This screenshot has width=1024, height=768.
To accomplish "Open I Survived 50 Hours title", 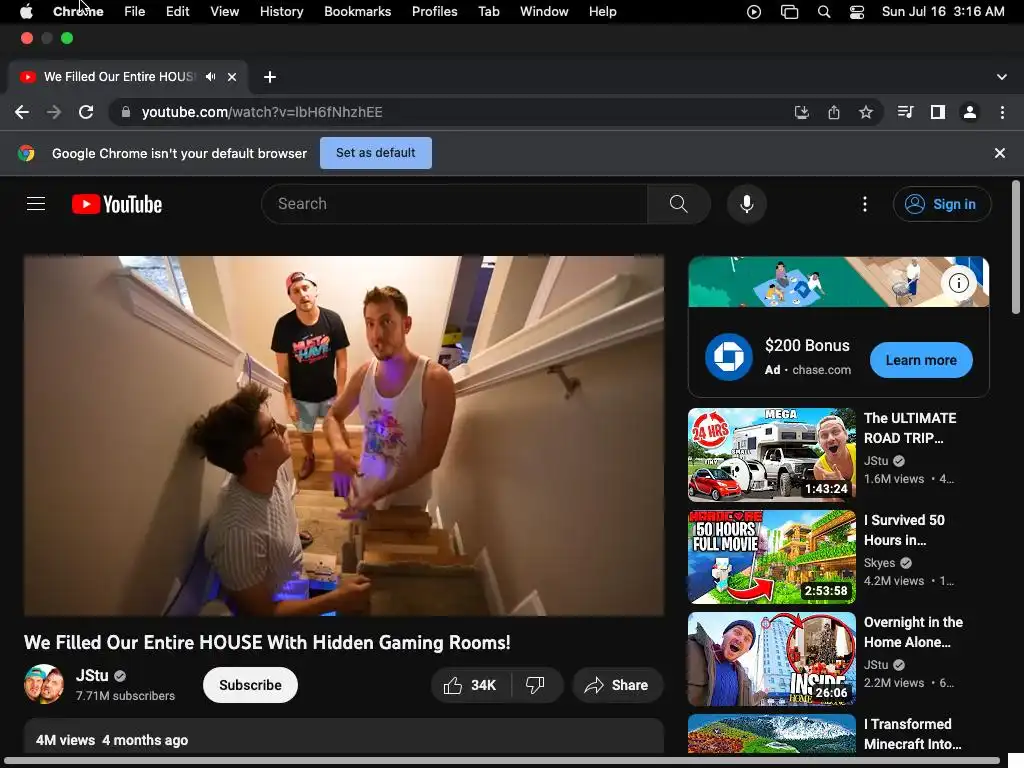I will coord(904,530).
